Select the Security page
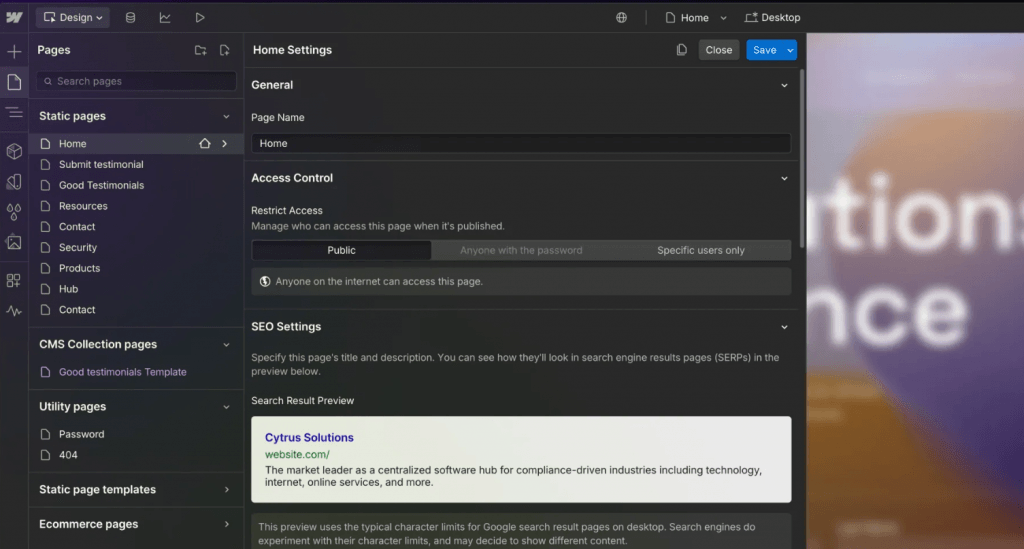 78,247
